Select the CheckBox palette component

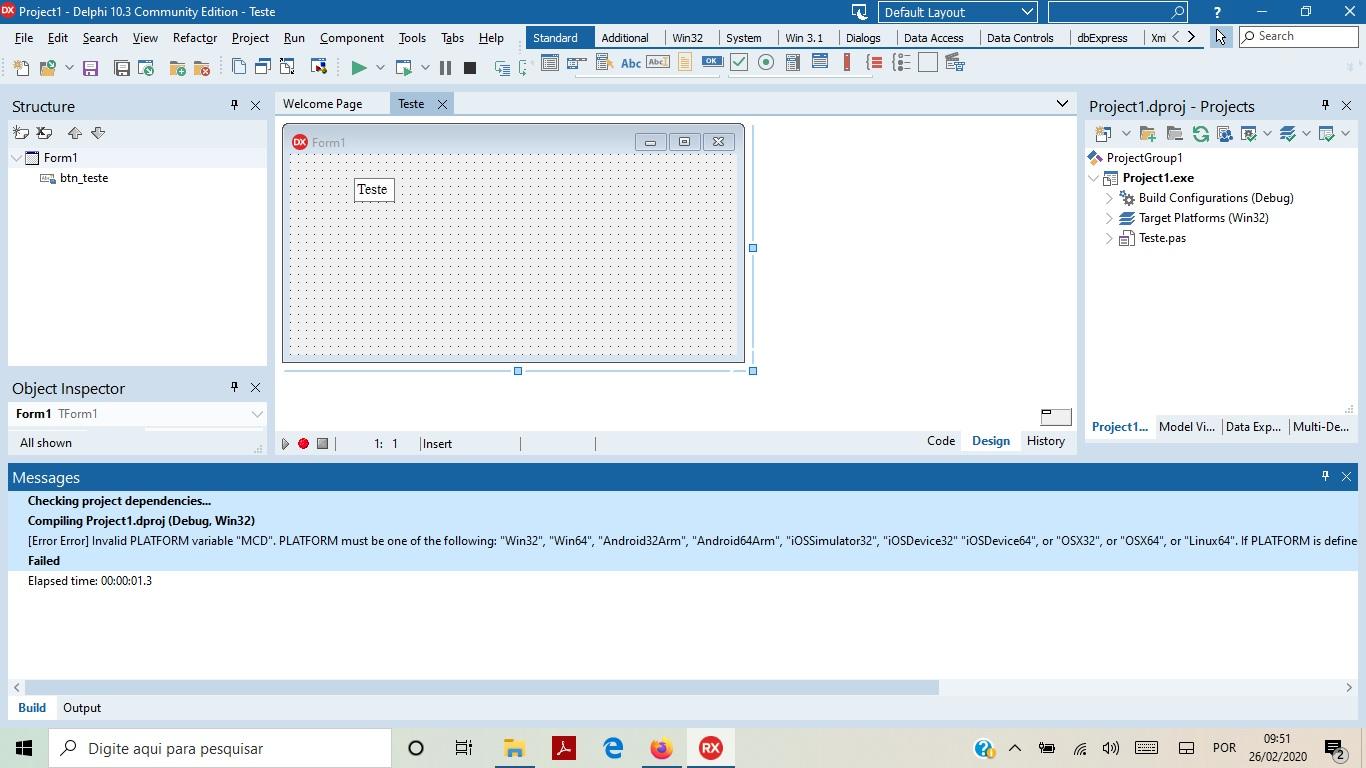click(x=739, y=63)
